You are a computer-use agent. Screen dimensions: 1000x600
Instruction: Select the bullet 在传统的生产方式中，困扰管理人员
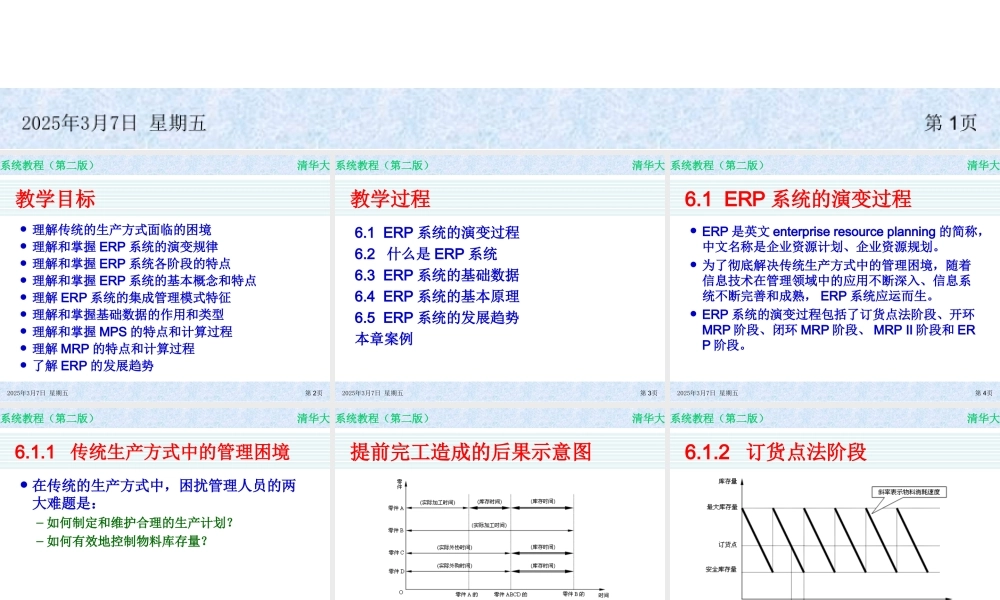[x=164, y=494]
